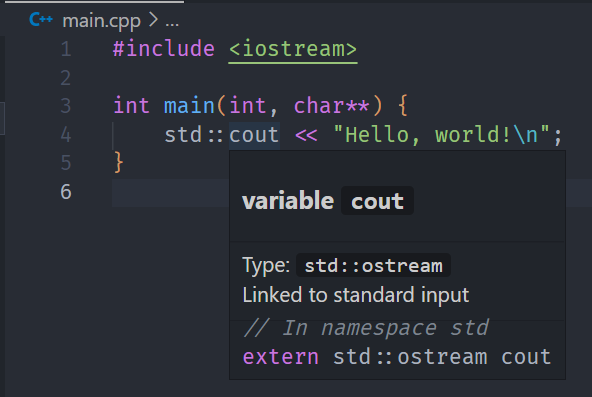Click std::ostream in the extern declaration
The width and height of the screenshot is (592, 397).
click(x=410, y=357)
